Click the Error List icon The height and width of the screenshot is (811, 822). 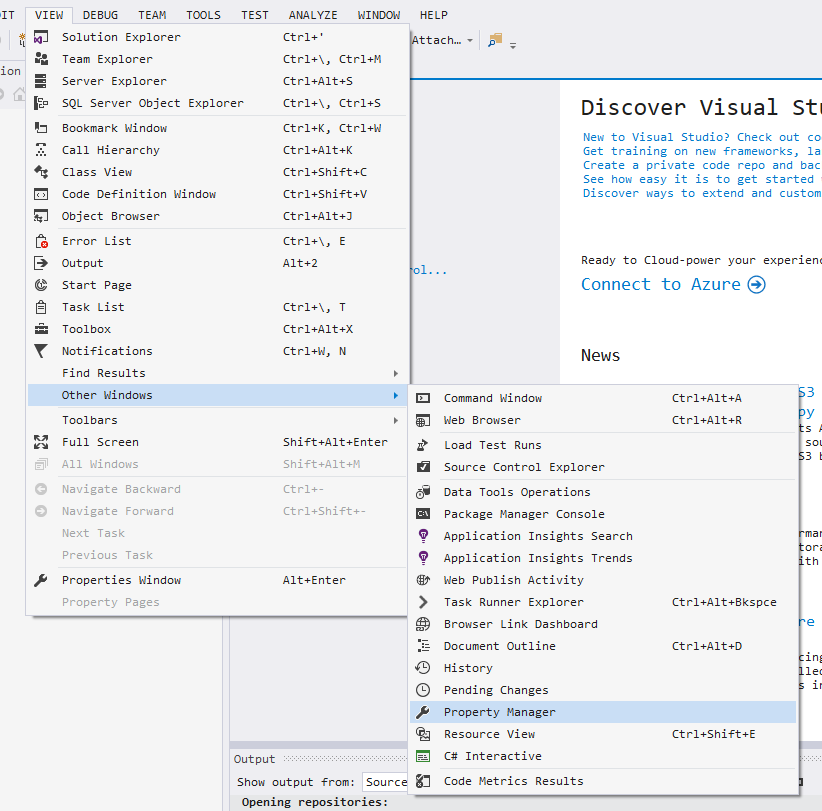[x=41, y=242]
